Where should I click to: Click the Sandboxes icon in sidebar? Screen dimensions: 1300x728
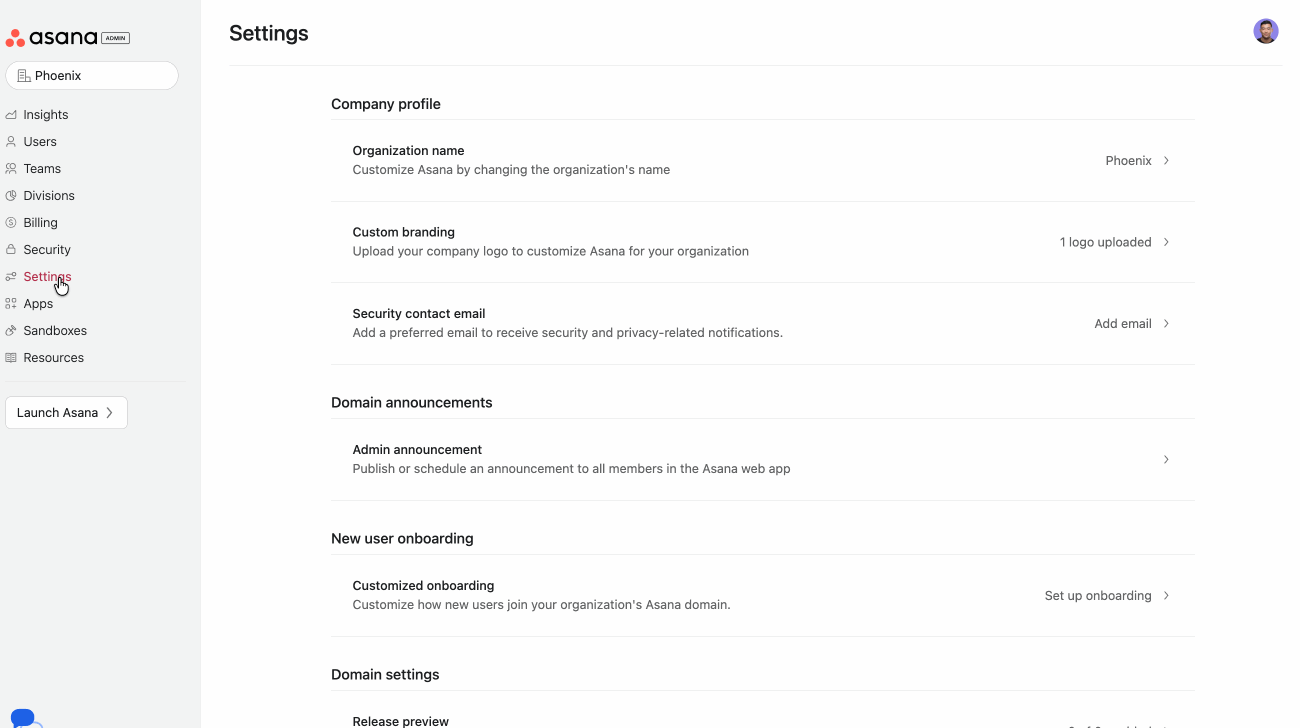point(11,331)
